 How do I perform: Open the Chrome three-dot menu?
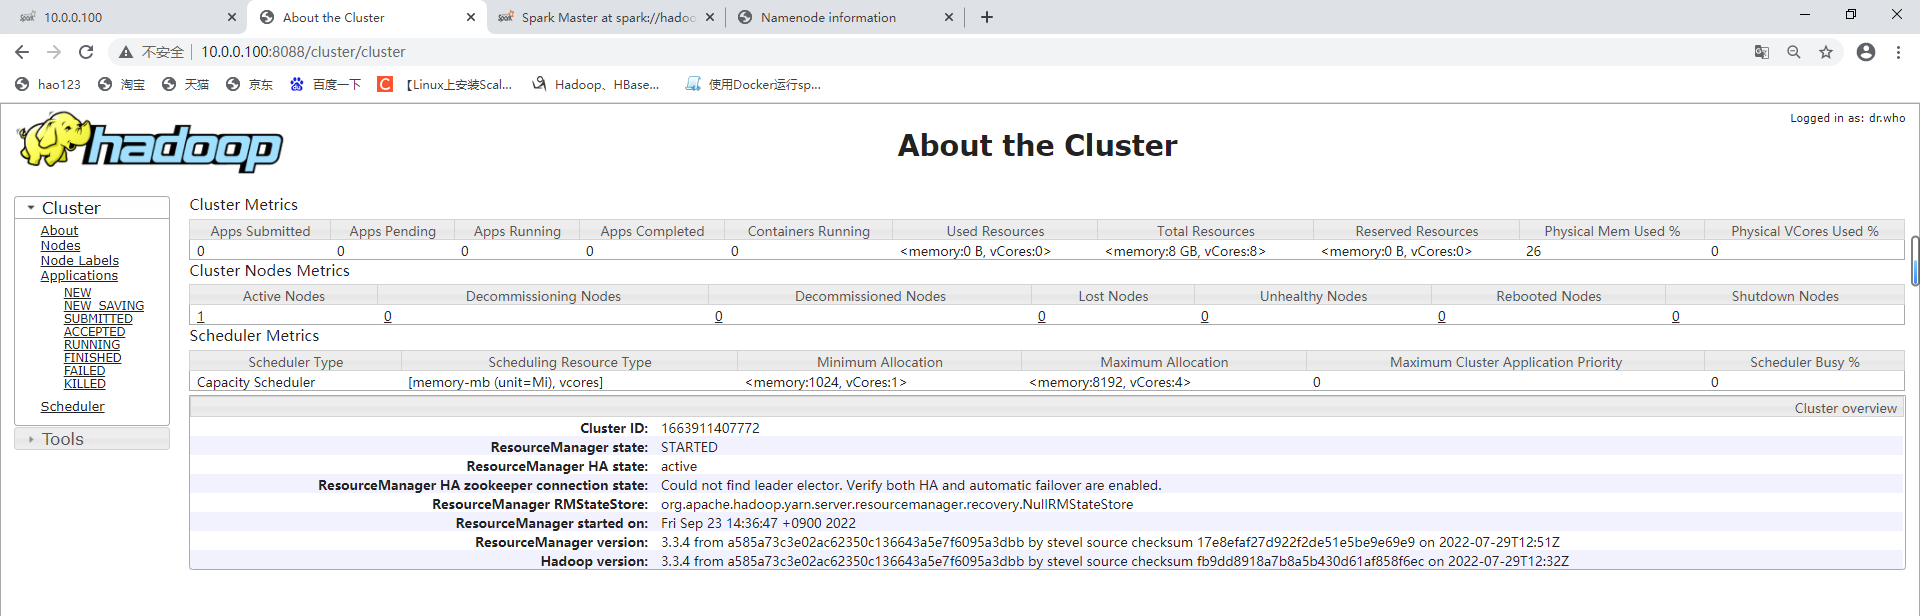point(1898,52)
